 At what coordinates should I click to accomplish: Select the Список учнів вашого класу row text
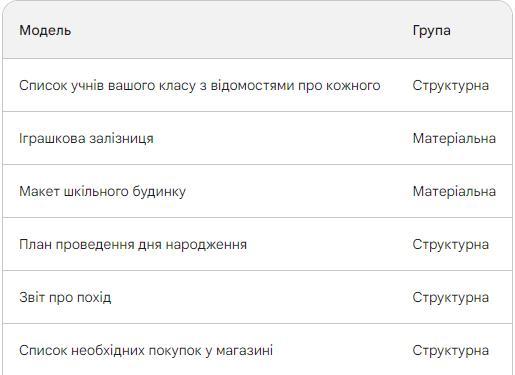(200, 85)
